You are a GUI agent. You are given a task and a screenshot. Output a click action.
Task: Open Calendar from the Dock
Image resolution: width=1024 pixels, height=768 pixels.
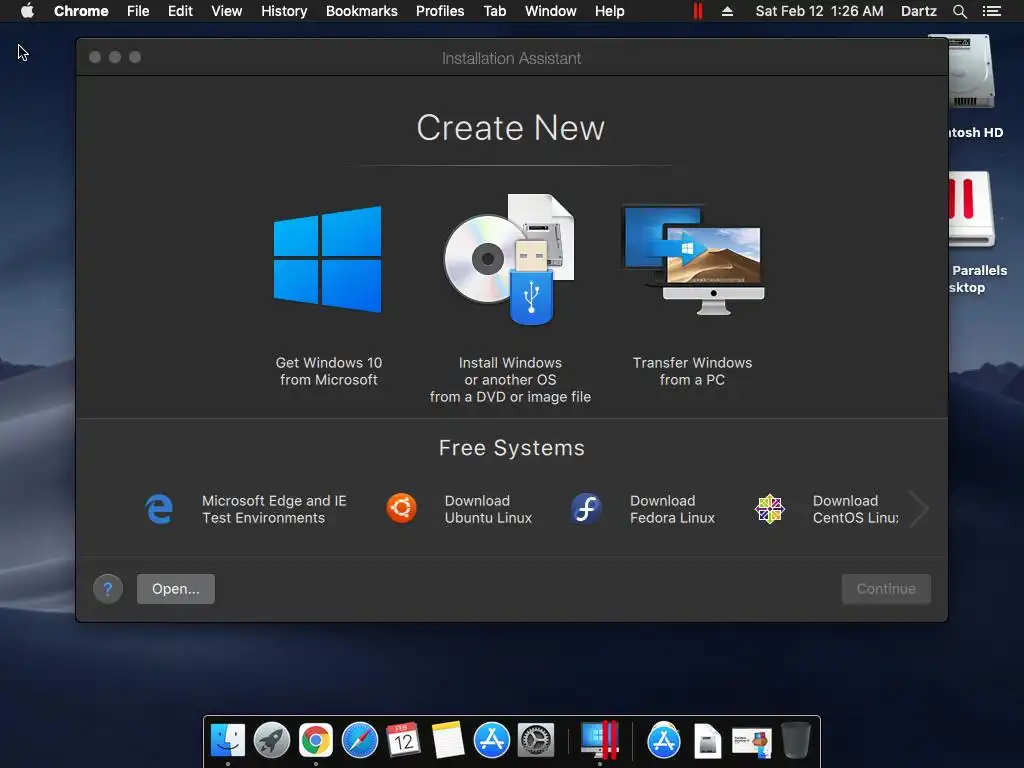coord(403,740)
